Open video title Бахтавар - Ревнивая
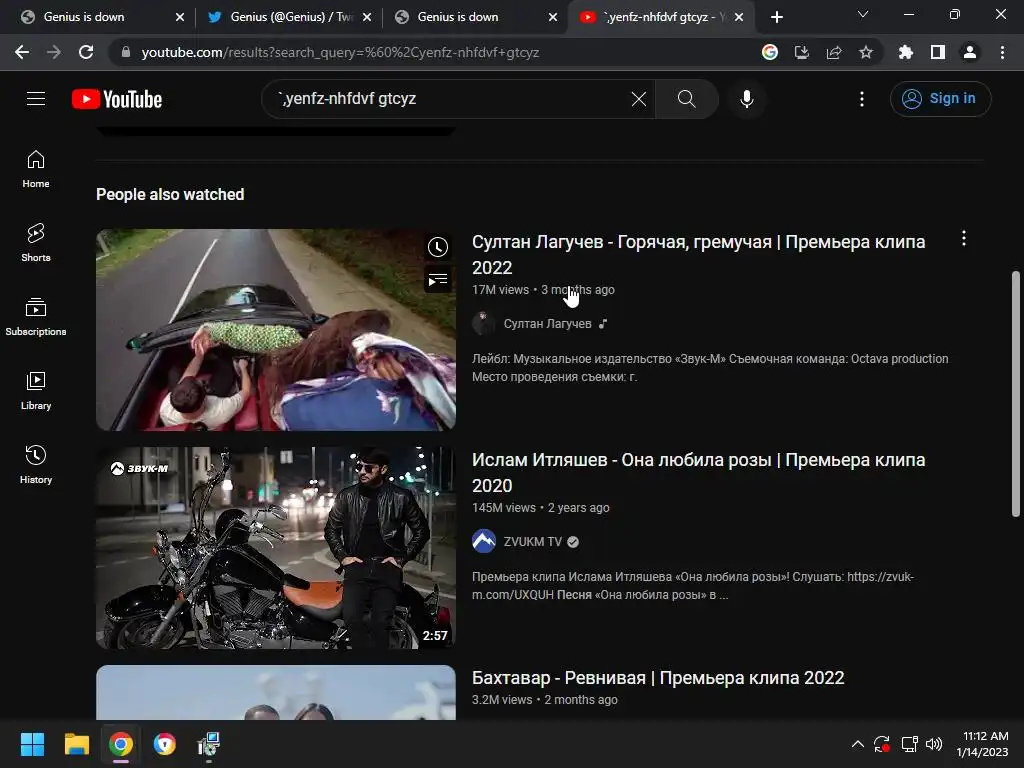This screenshot has height=768, width=1024. point(658,678)
